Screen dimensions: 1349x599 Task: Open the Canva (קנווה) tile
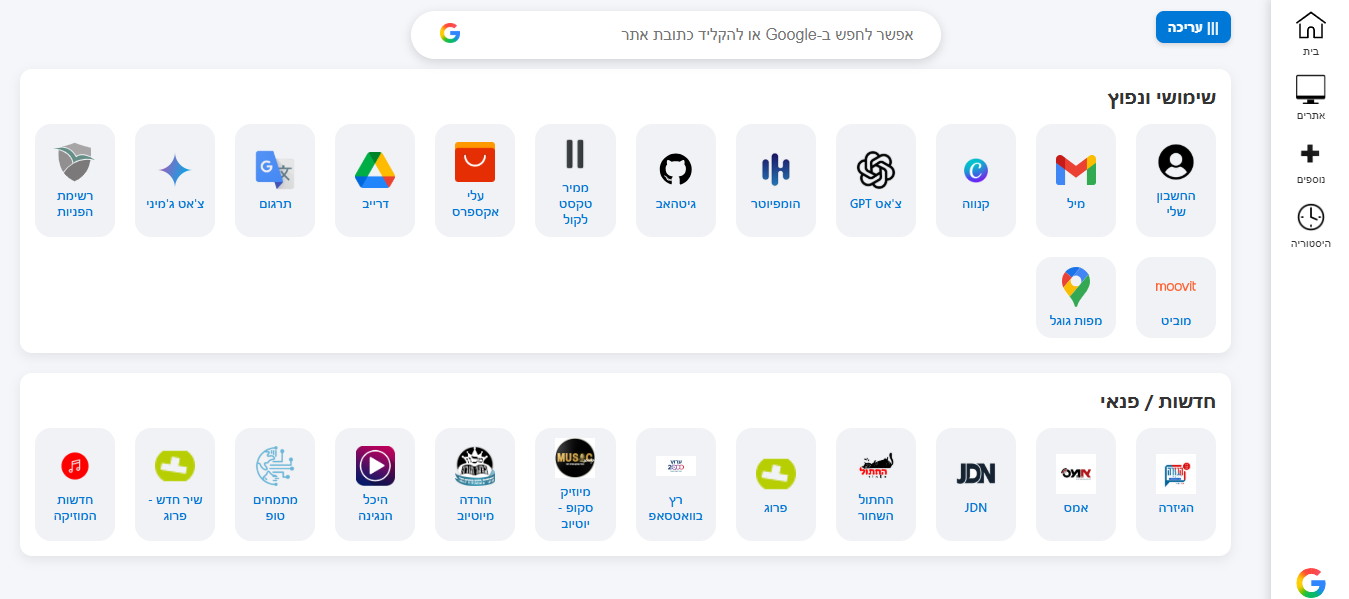976,180
